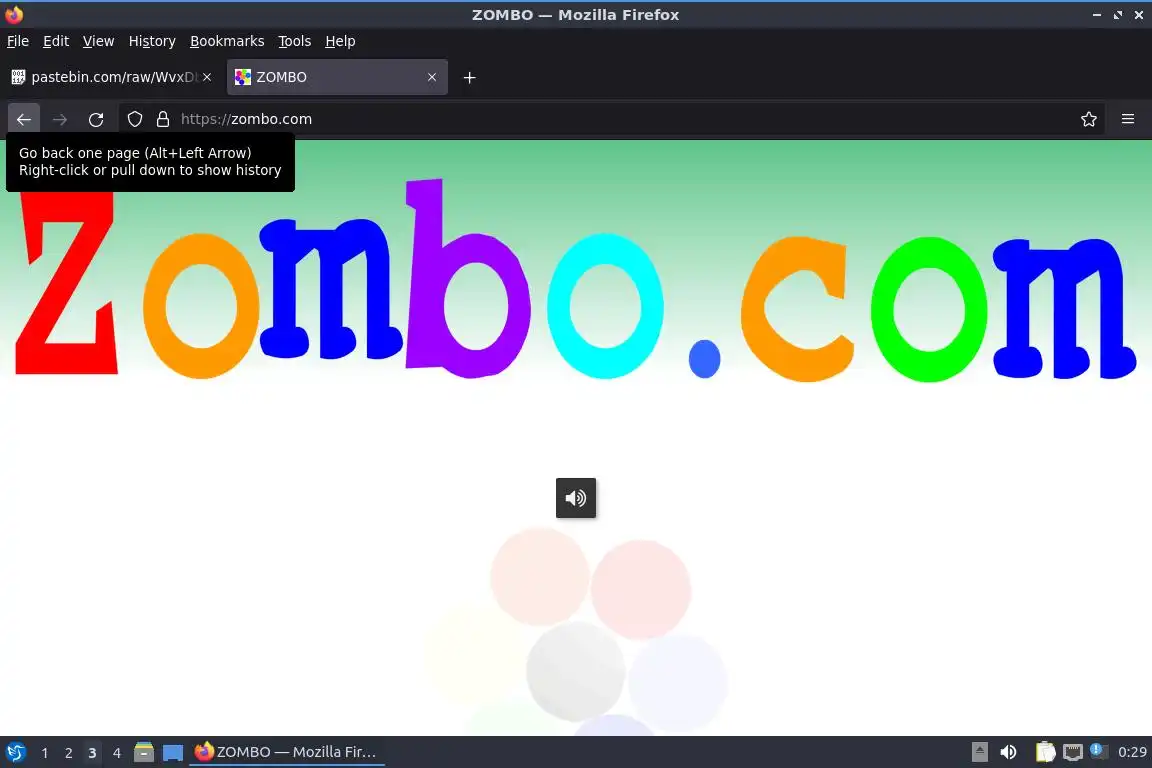Screen dimensions: 1152x768
Task: Open the system volume tray icon
Action: (1008, 753)
